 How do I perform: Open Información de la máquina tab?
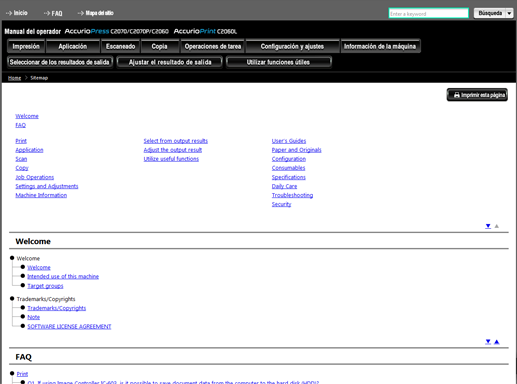point(380,46)
